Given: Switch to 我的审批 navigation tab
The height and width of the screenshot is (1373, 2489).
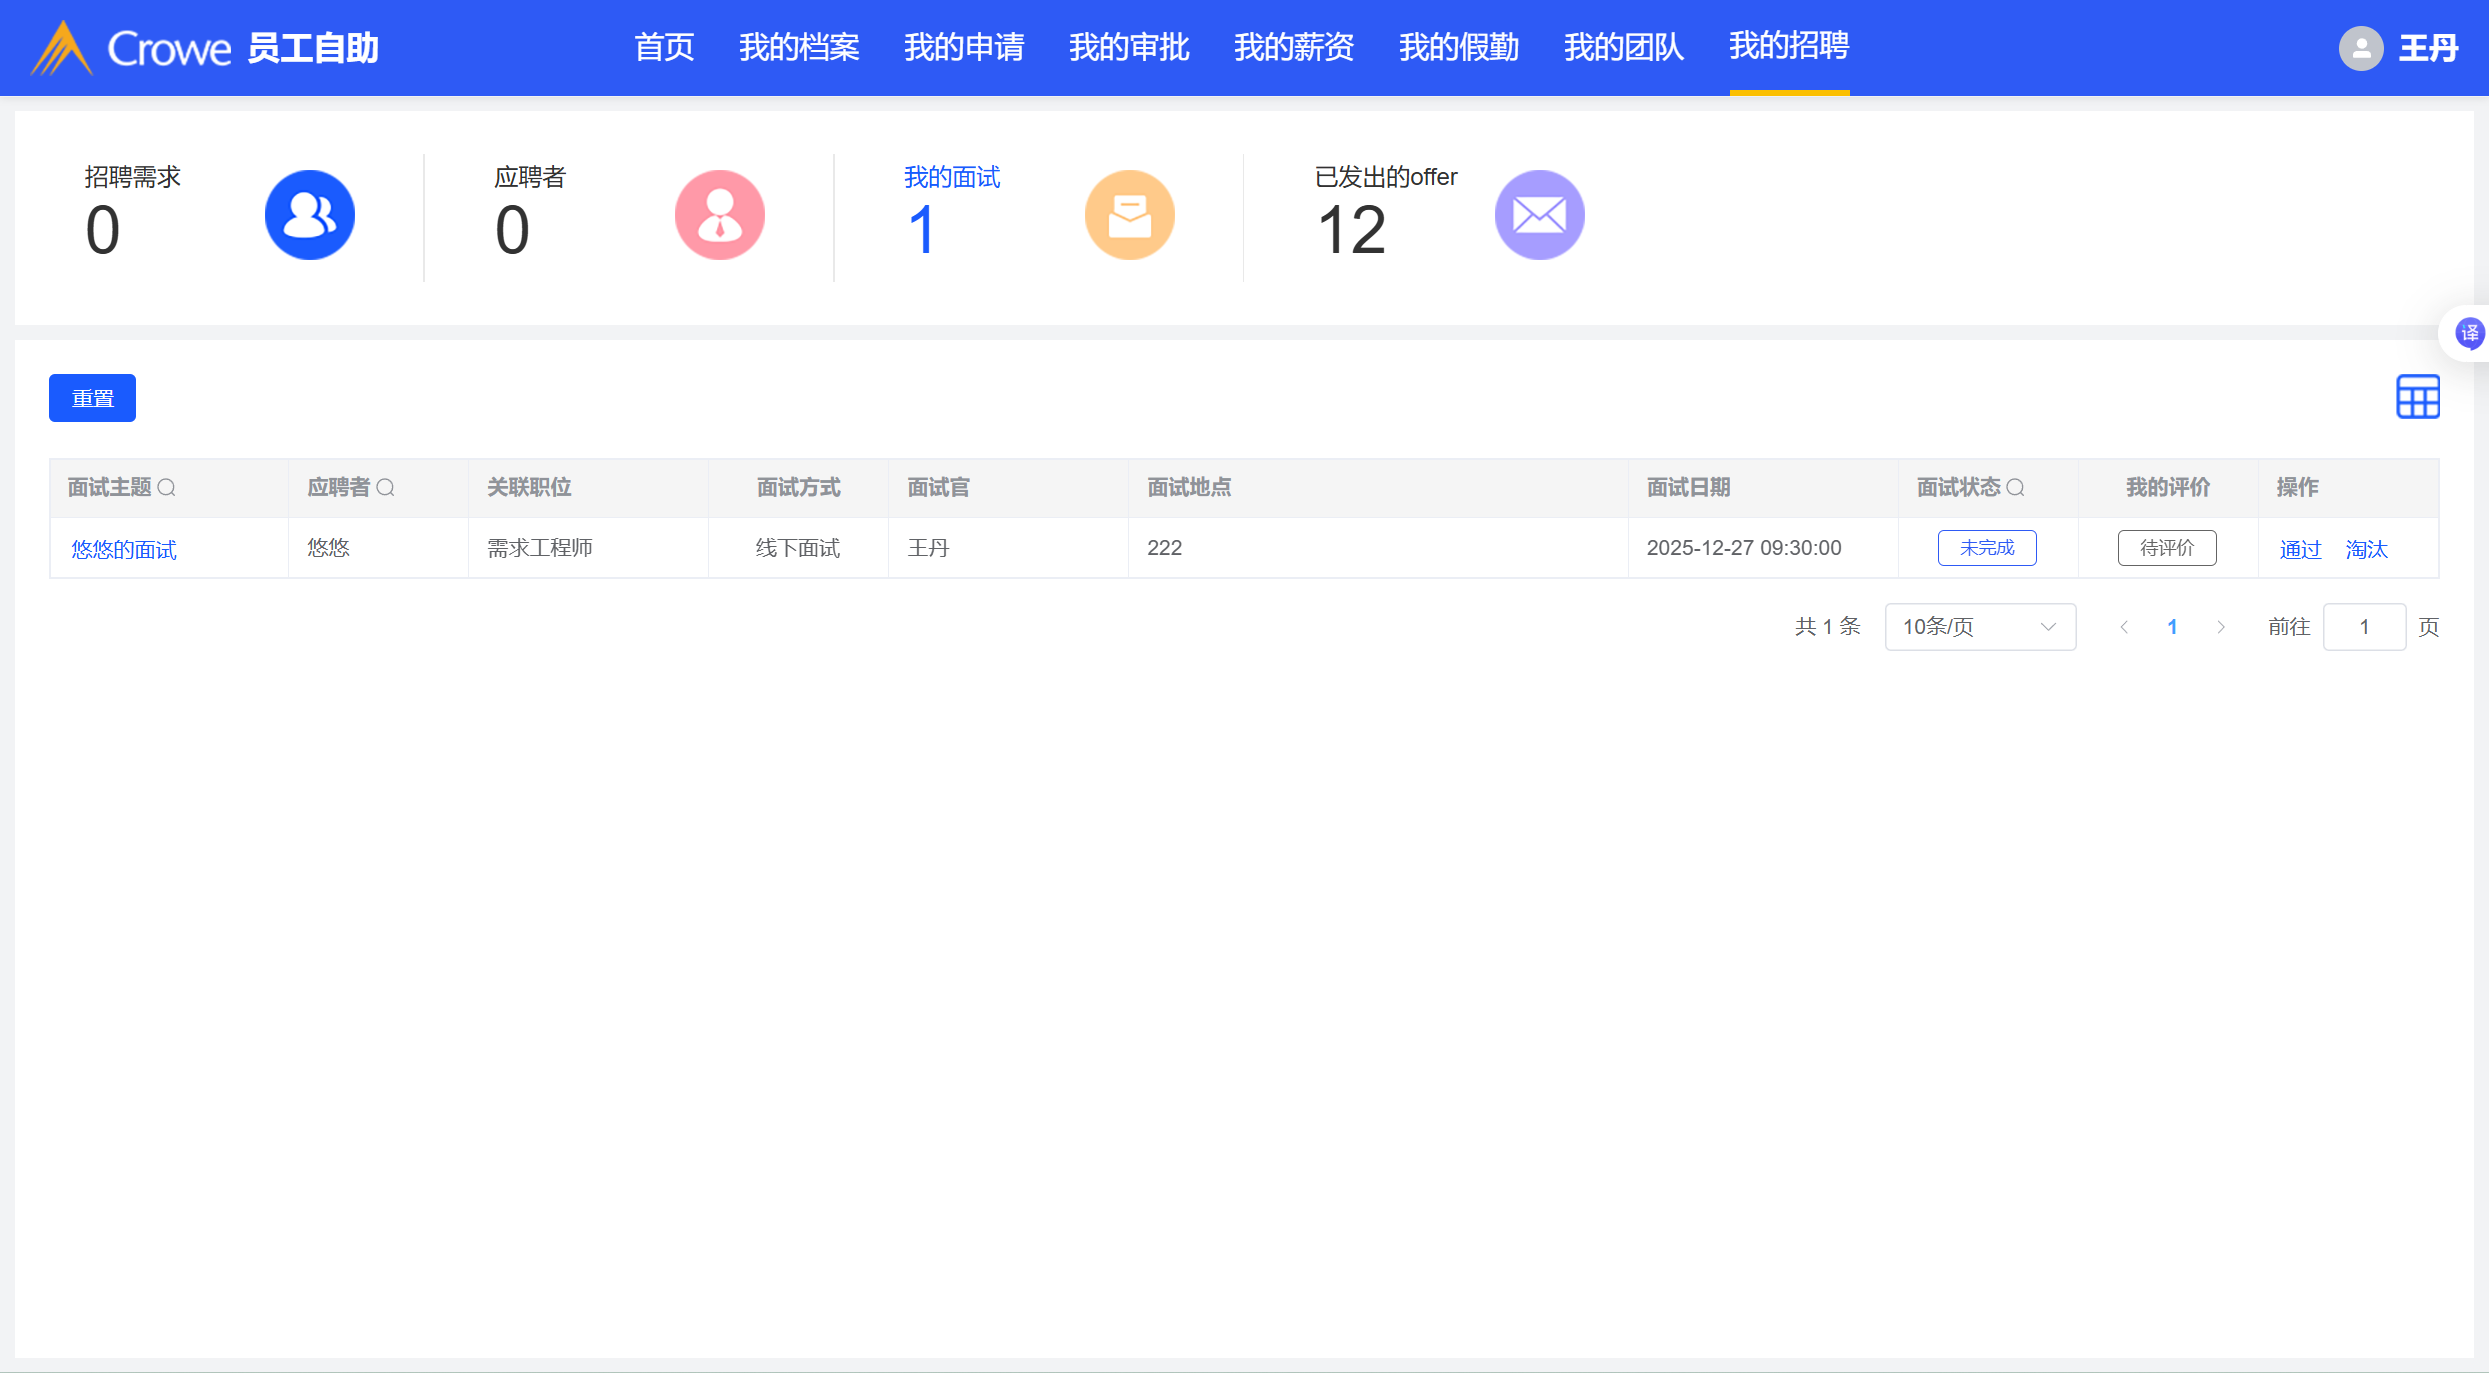Looking at the screenshot, I should coord(1128,47).
